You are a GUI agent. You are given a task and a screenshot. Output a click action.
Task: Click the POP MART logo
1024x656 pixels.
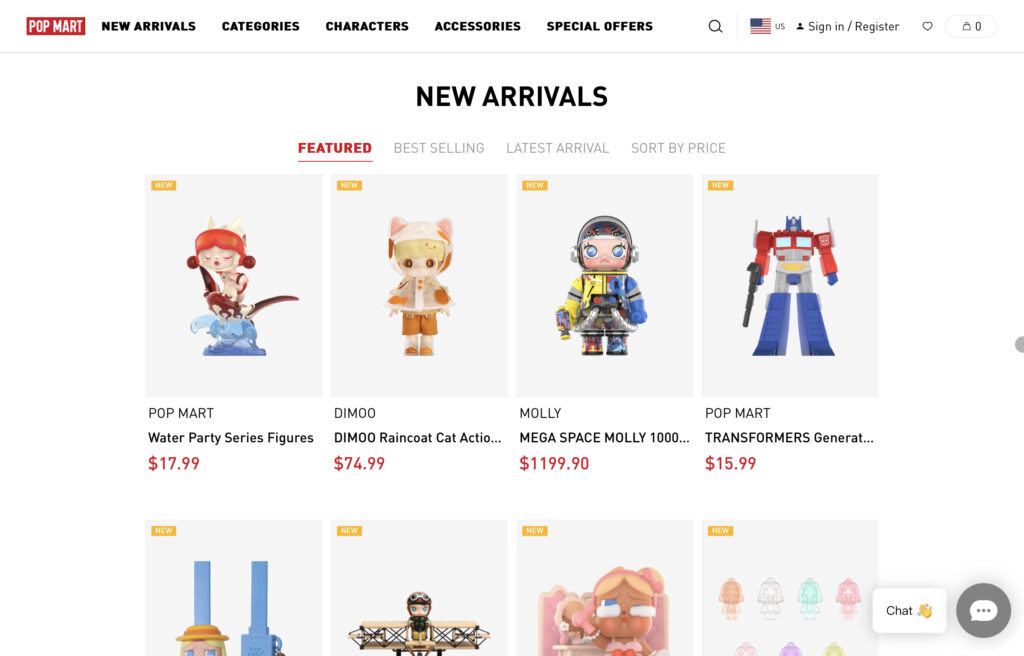click(x=56, y=26)
